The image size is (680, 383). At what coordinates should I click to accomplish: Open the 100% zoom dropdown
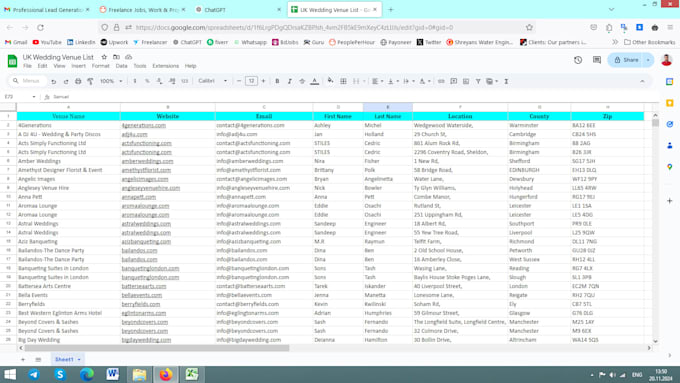111,81
